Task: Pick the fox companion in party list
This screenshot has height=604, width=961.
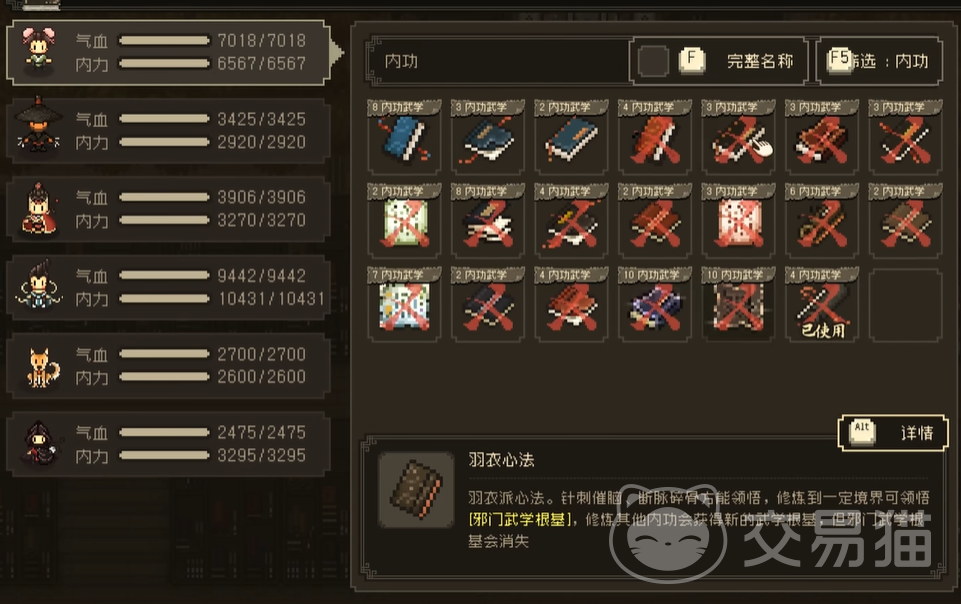Action: [x=169, y=366]
